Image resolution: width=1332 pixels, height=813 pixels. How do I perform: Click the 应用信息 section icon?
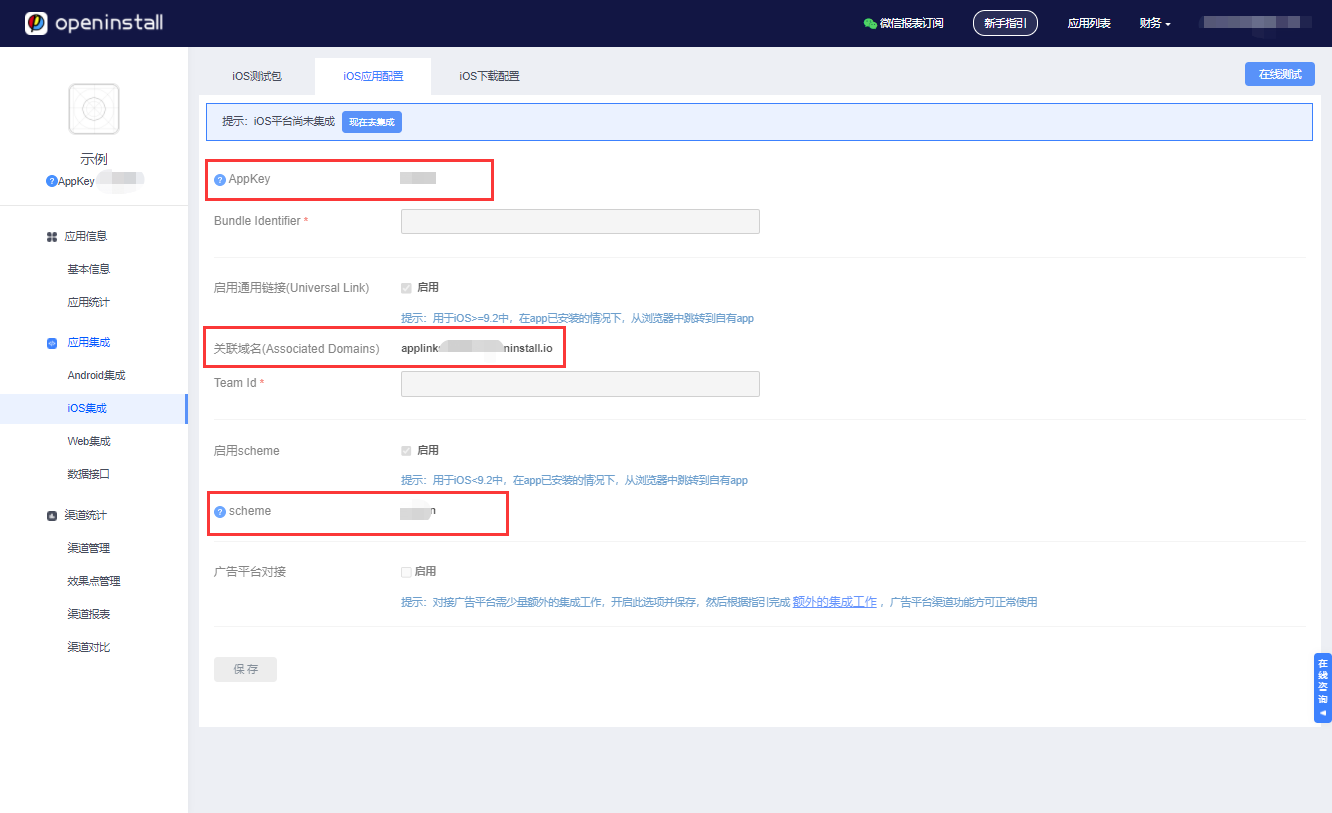click(52, 237)
